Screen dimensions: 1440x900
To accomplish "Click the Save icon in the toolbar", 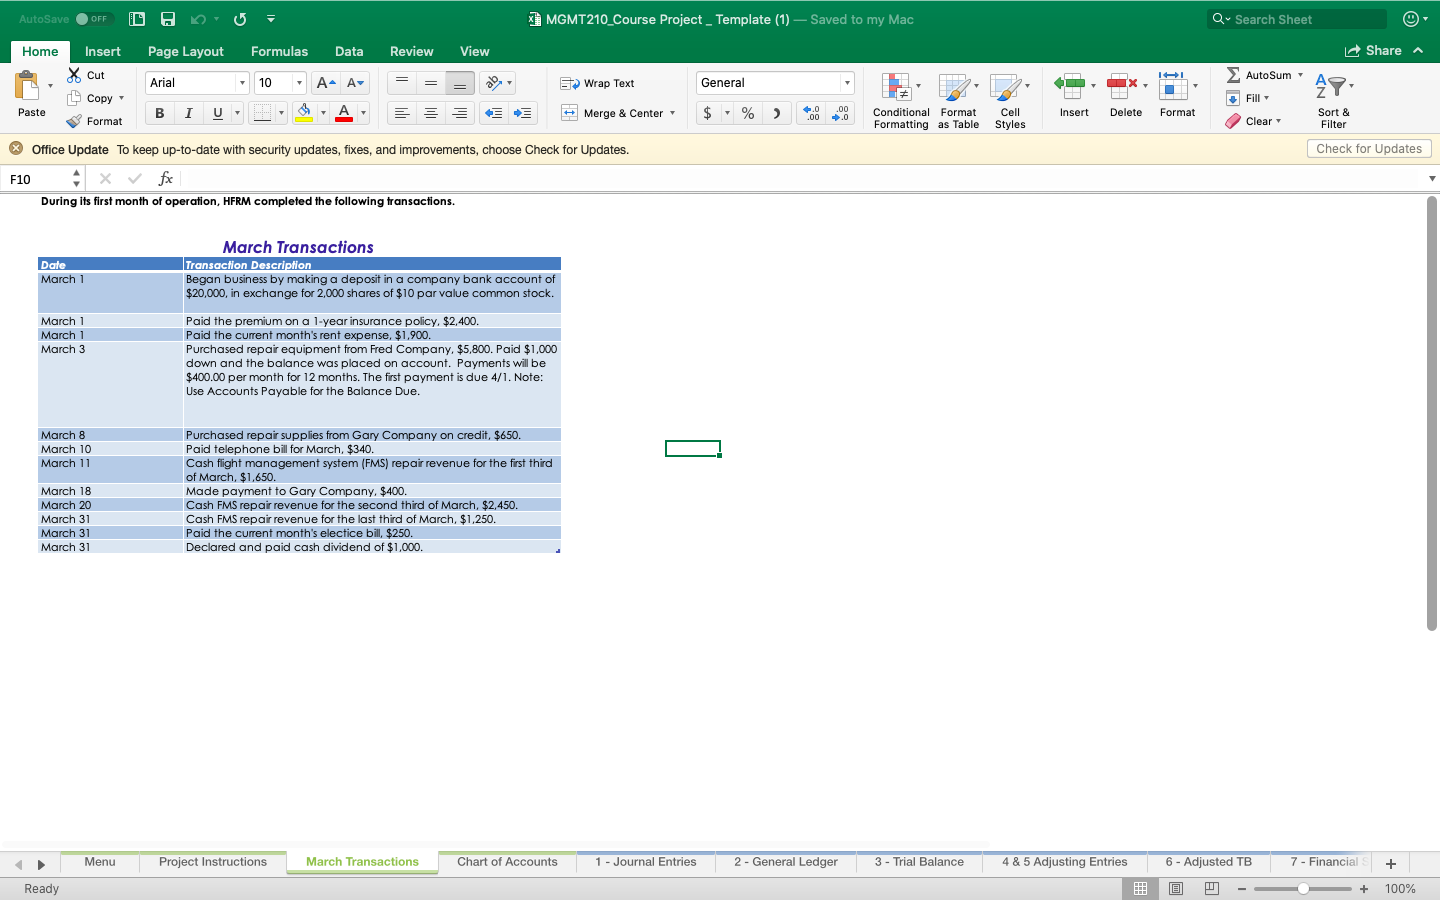I will 166,18.
